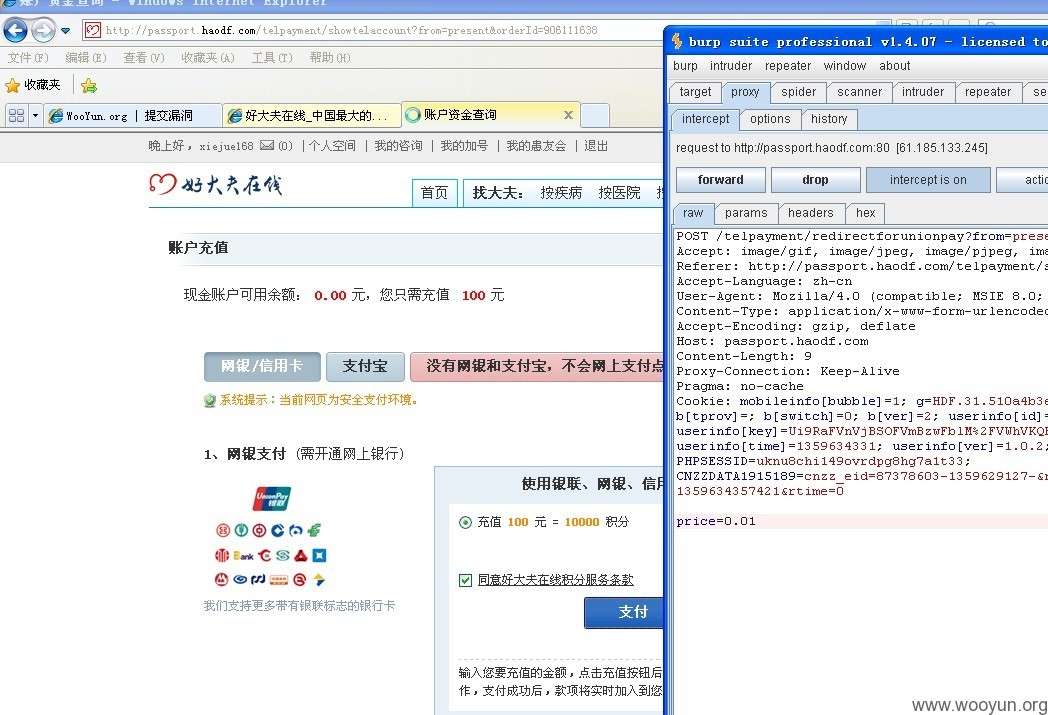The height and width of the screenshot is (715, 1048).
Task: Select the history sub-tab under proxy
Action: tap(829, 119)
